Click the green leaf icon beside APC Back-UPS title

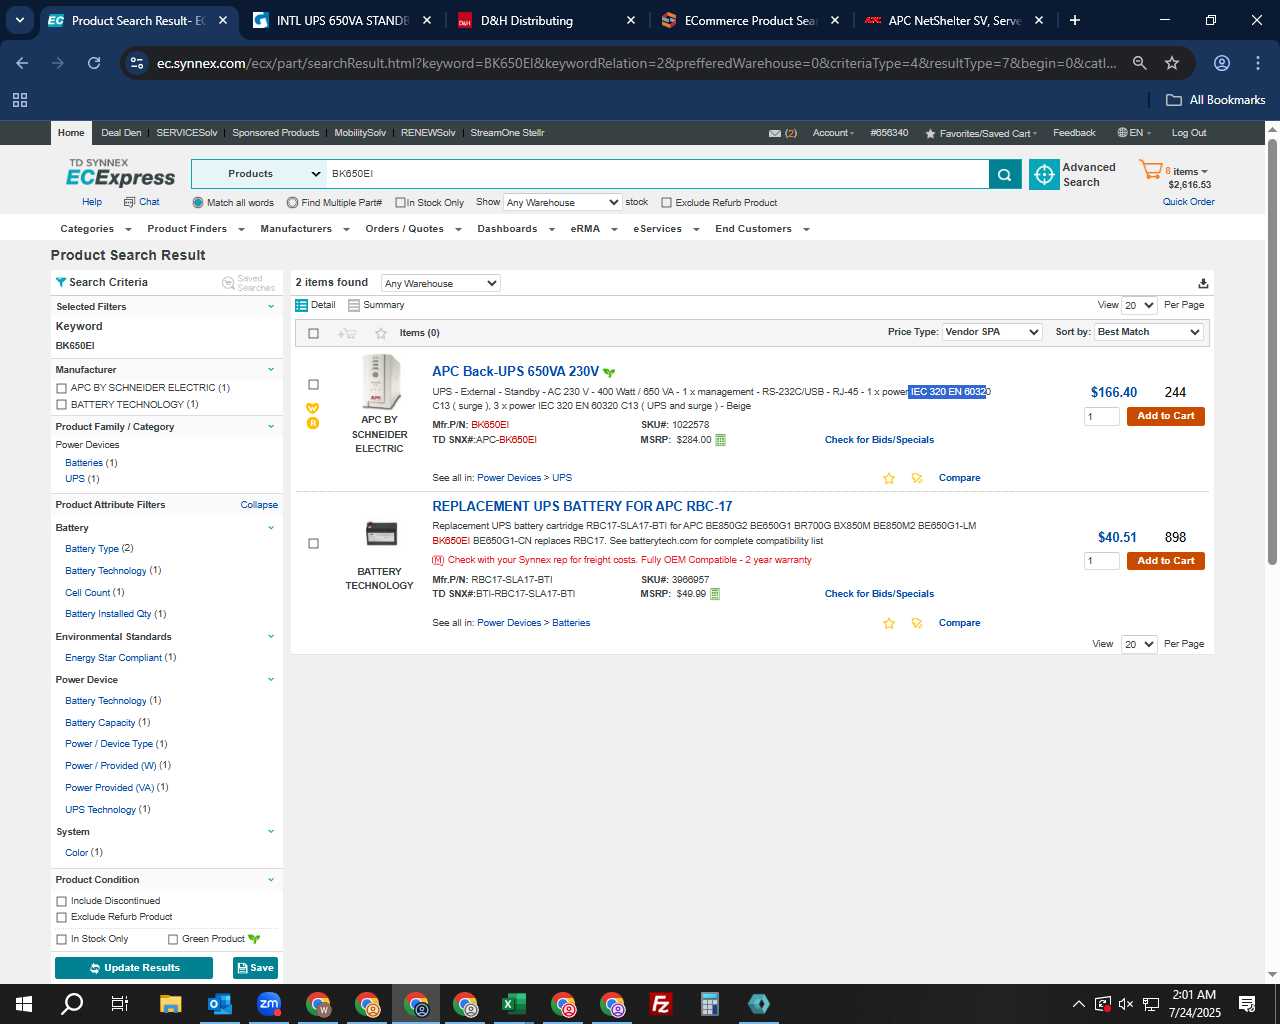[x=609, y=373]
